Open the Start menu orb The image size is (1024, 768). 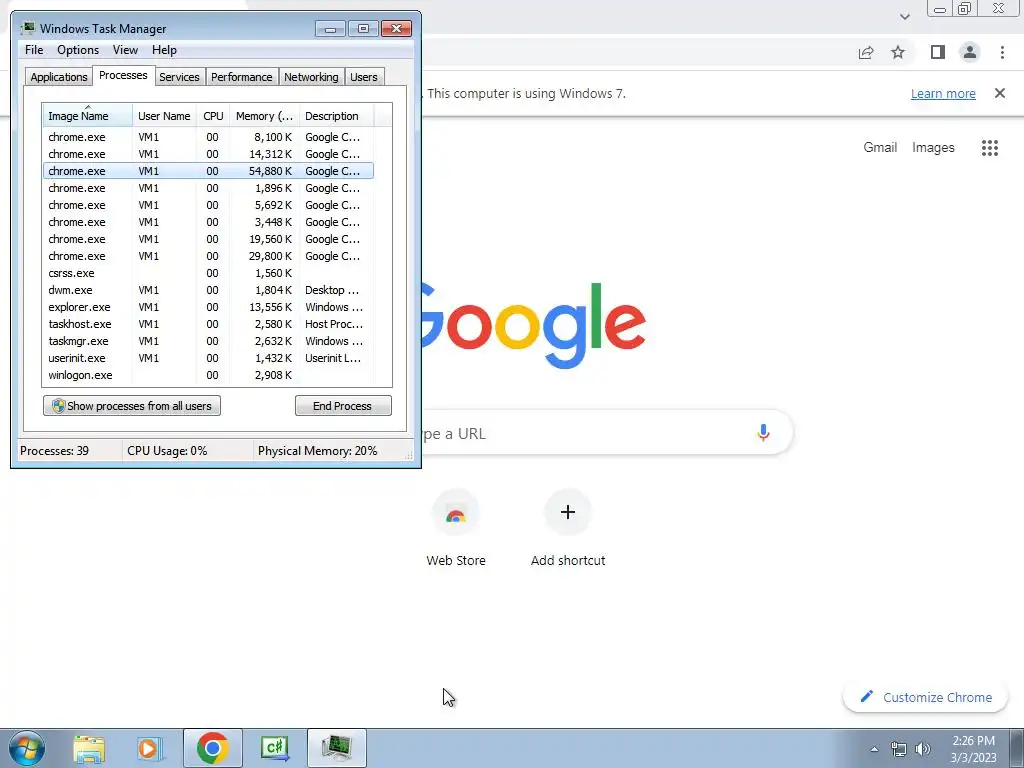(26, 748)
